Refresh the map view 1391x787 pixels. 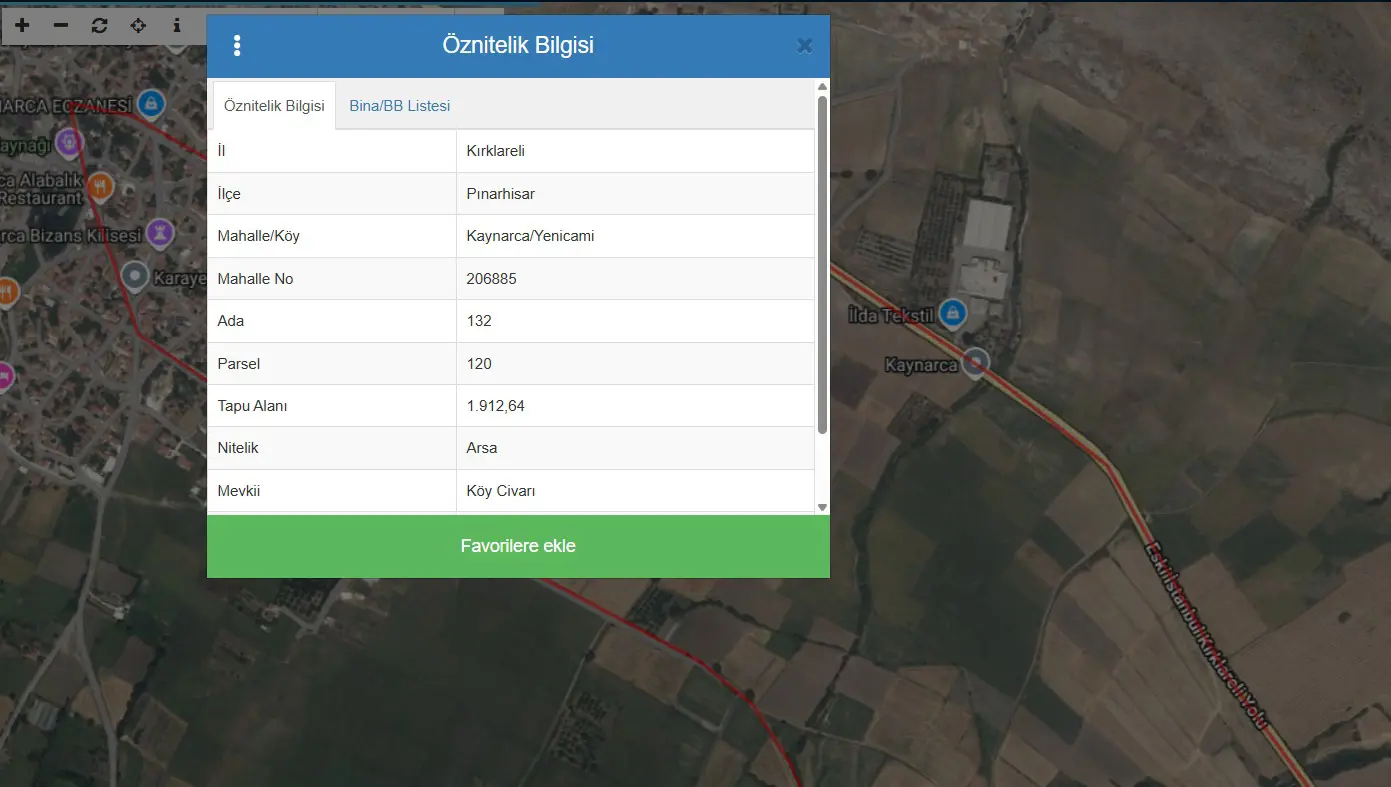(x=99, y=25)
